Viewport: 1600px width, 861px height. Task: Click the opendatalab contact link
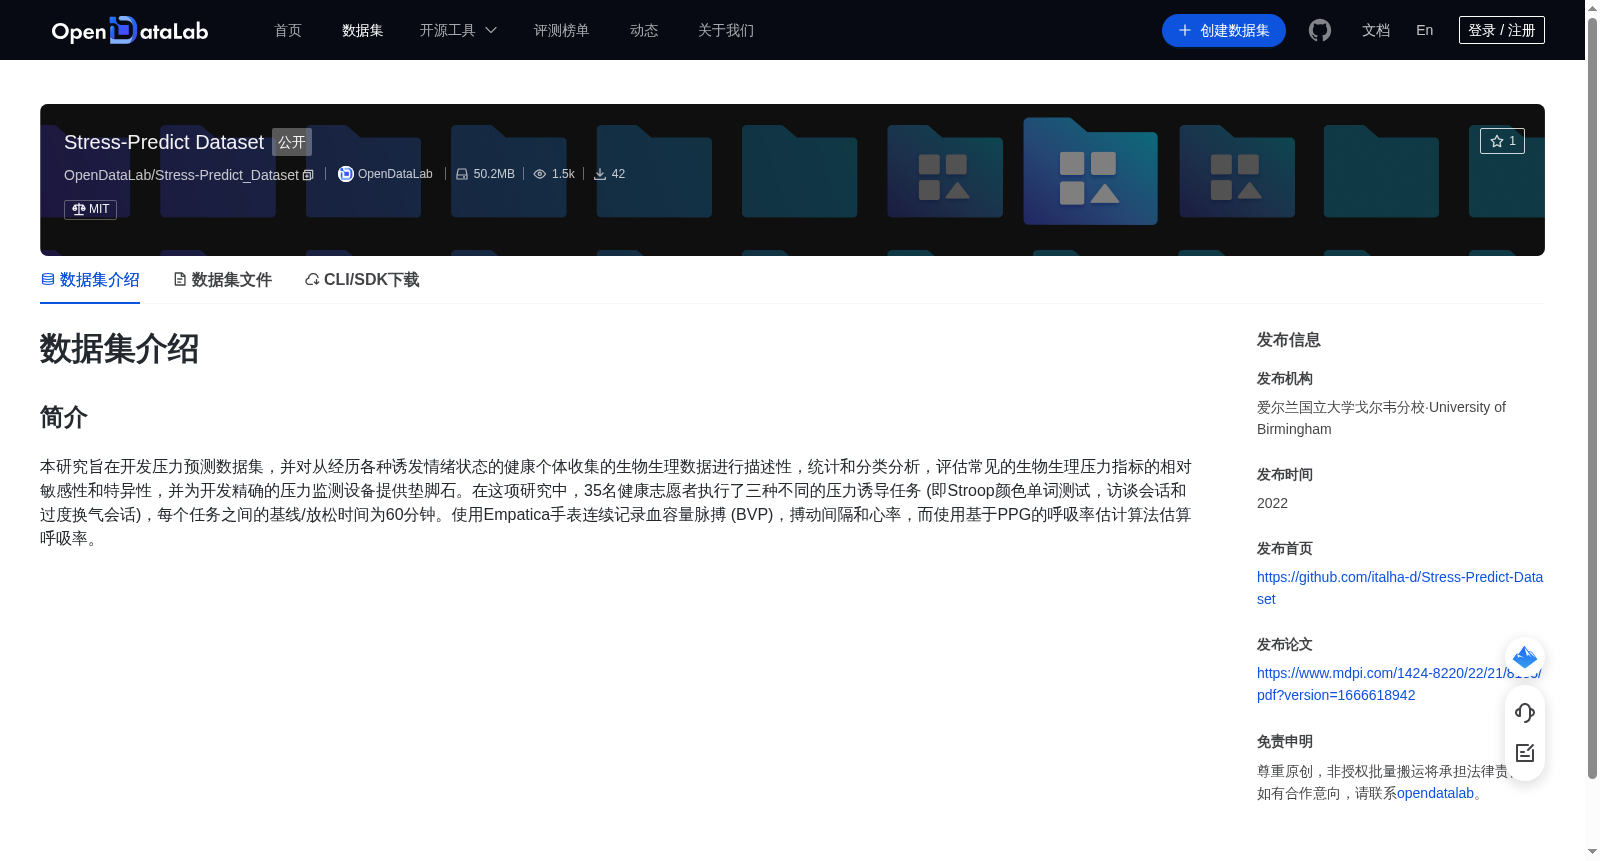click(x=1435, y=793)
